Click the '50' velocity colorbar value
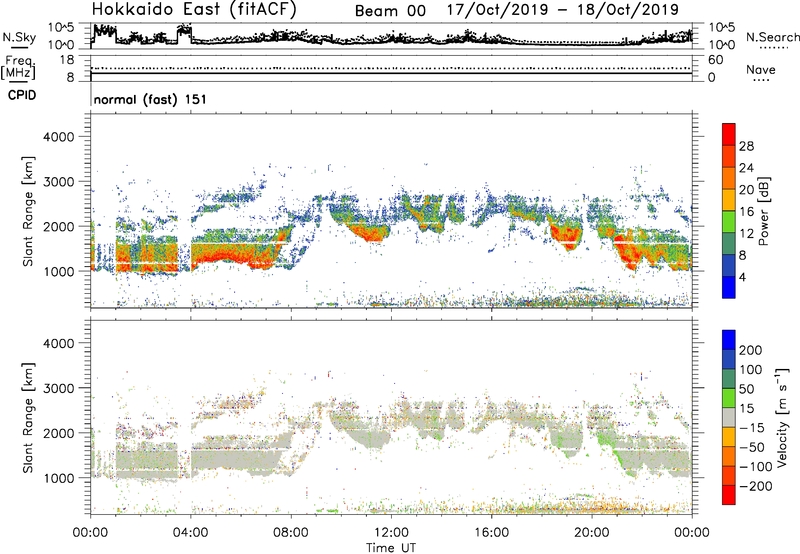 click(x=746, y=389)
